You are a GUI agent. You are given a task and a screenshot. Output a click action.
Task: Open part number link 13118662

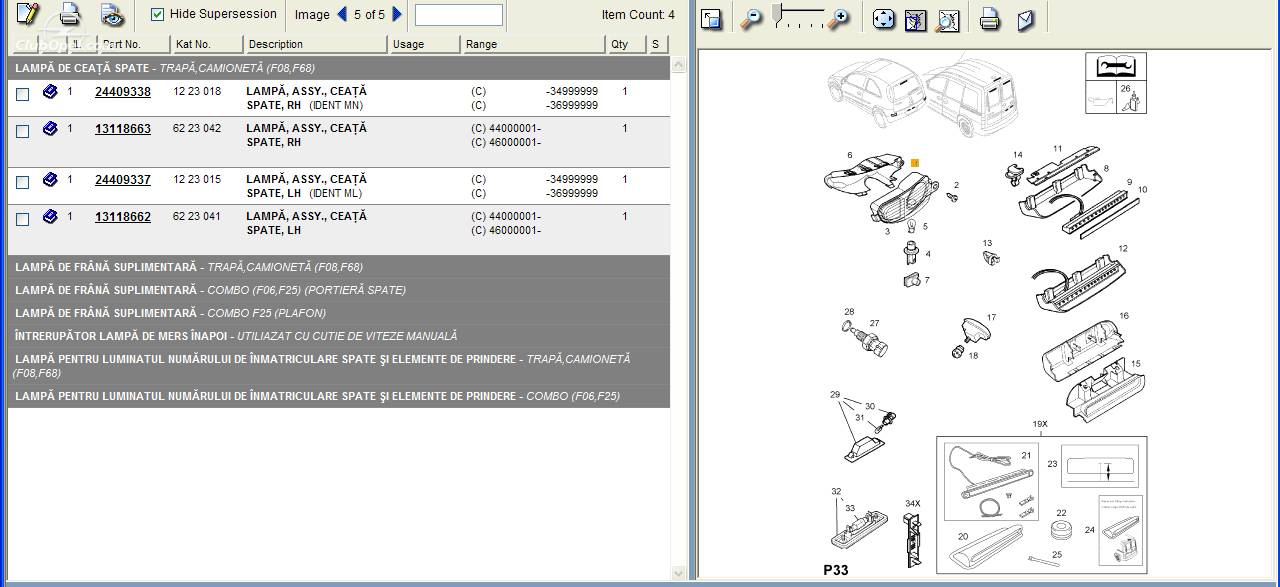coord(123,217)
